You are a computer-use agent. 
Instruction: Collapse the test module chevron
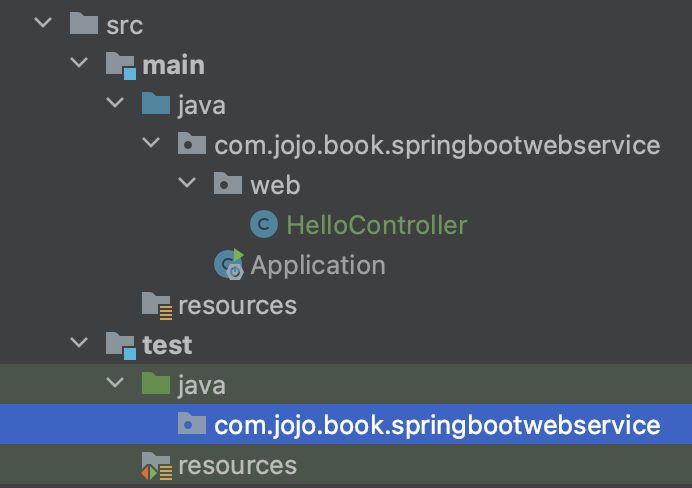79,342
